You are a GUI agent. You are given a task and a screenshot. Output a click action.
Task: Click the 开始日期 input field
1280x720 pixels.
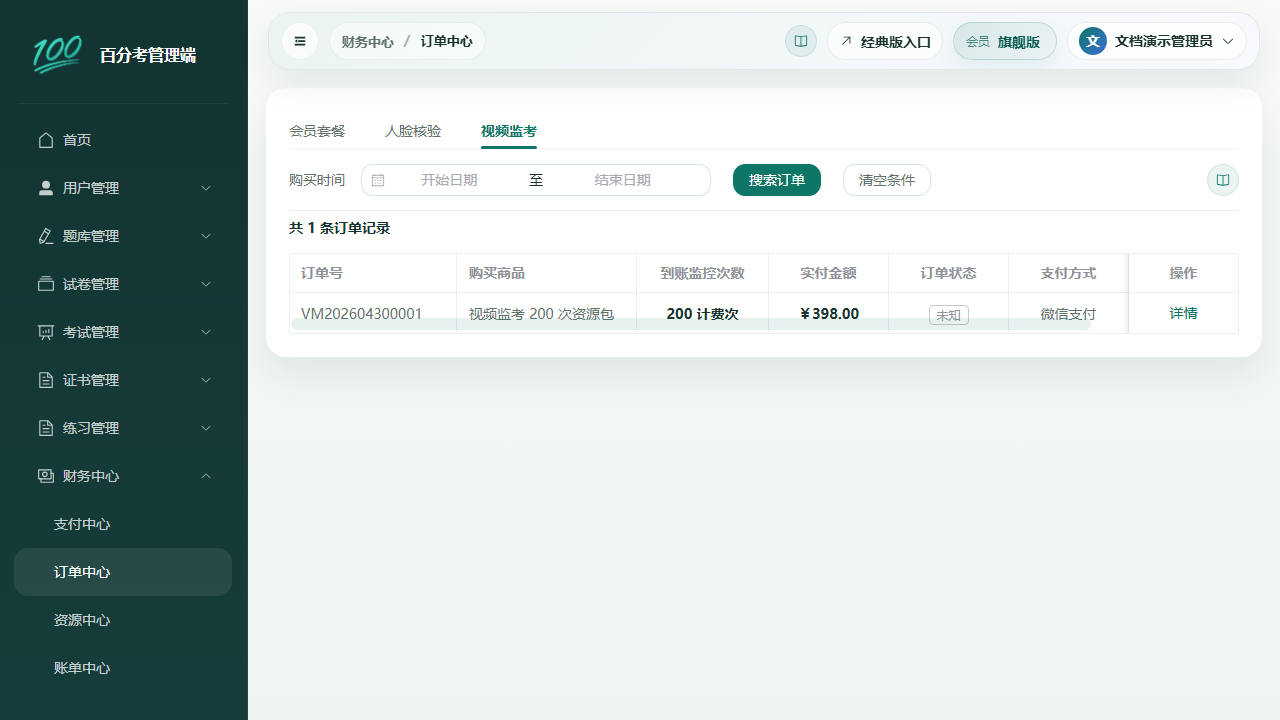point(449,180)
